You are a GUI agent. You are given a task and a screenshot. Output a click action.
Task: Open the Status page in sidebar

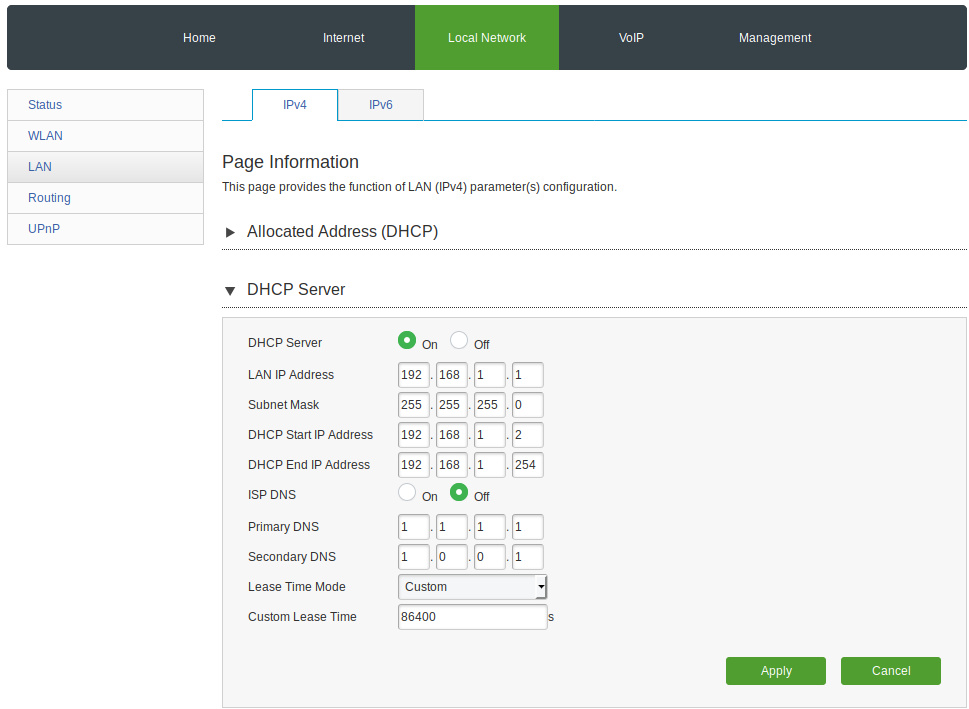point(45,104)
